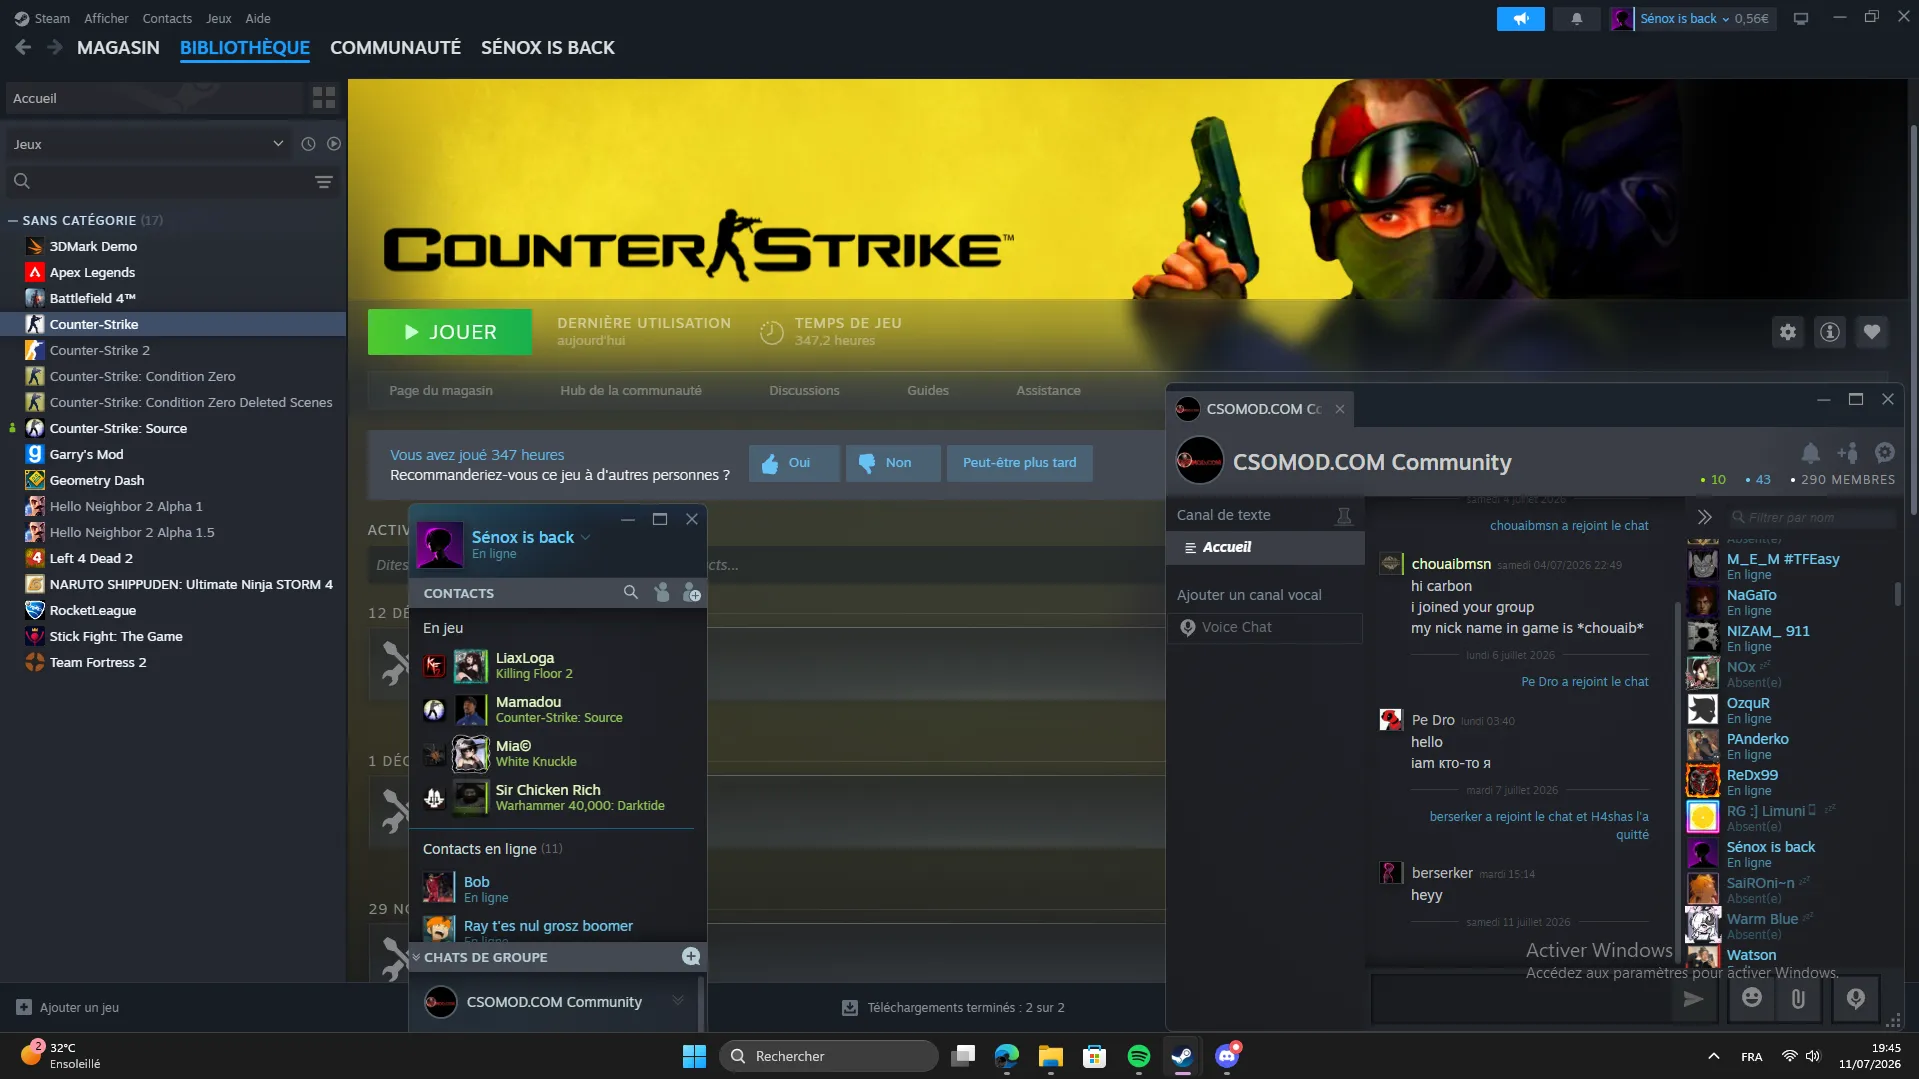Screen dimensions: 1919x1079
Task: Click Ajouter un jeu
Action: 68,1007
